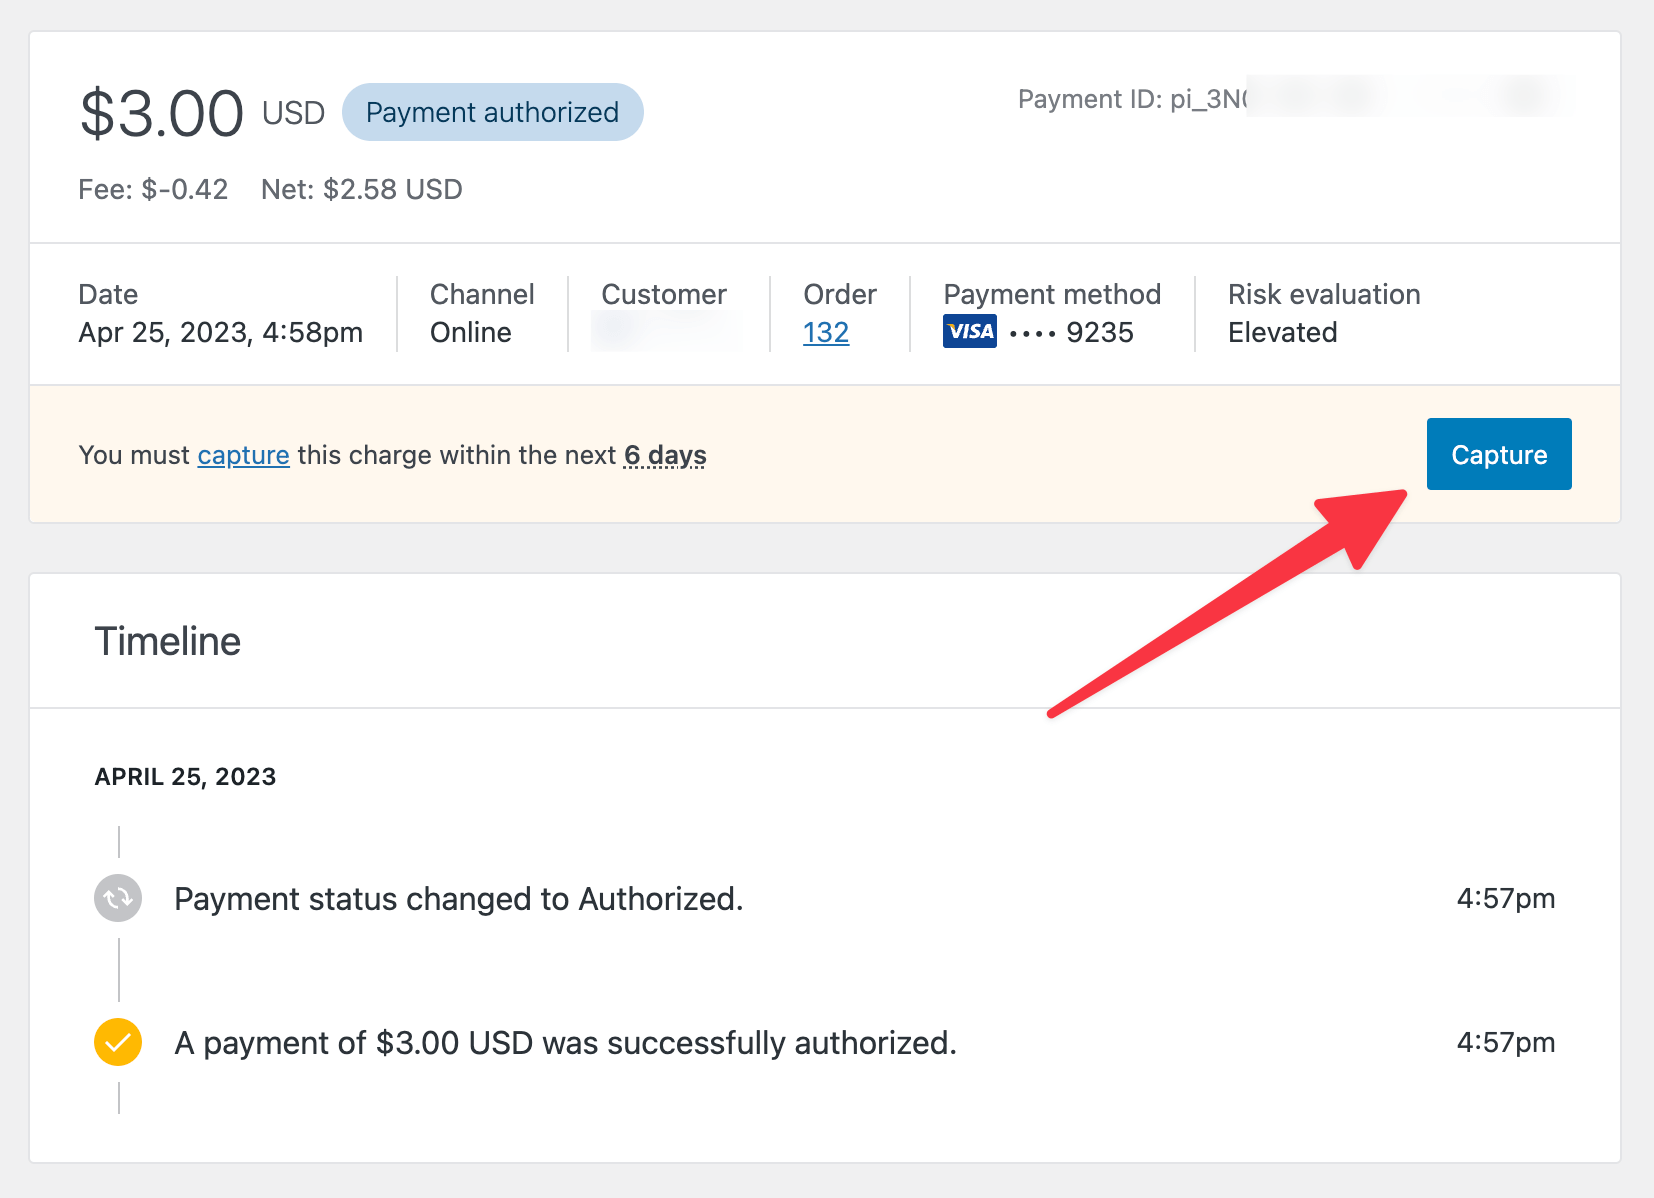Screen dimensions: 1654x1198
Task: Click the Apr 25 date field
Action: (220, 332)
